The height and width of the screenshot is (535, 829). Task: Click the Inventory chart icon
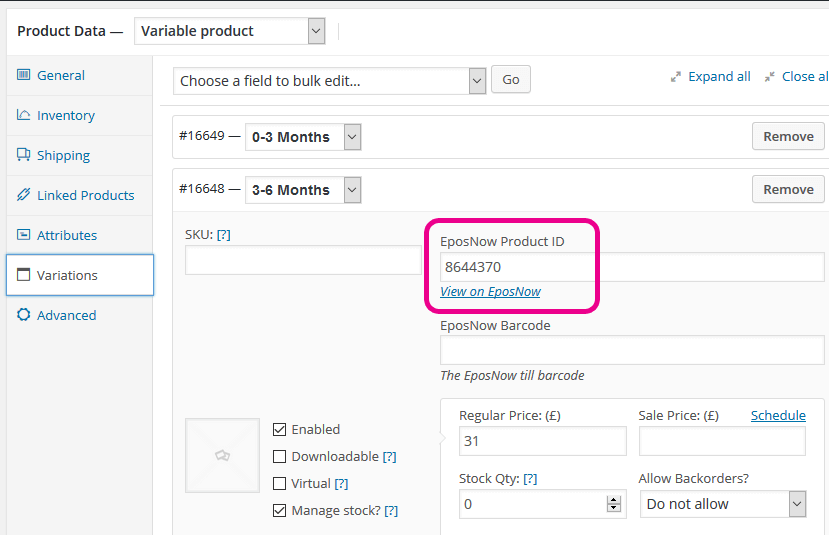pos(23,115)
